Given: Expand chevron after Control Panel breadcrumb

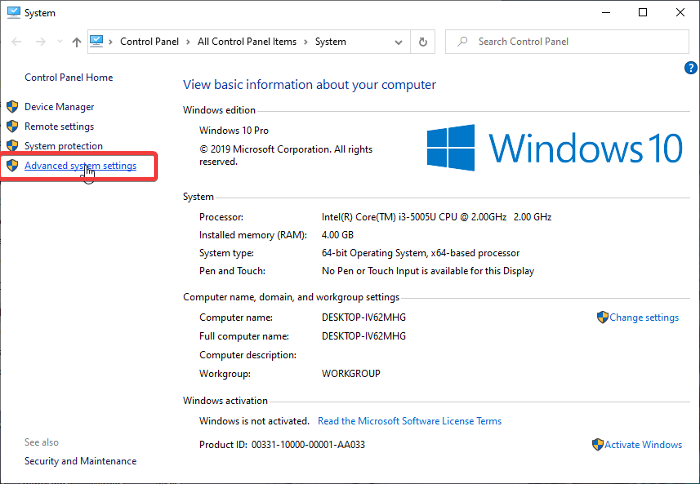Looking at the screenshot, I should [x=188, y=42].
